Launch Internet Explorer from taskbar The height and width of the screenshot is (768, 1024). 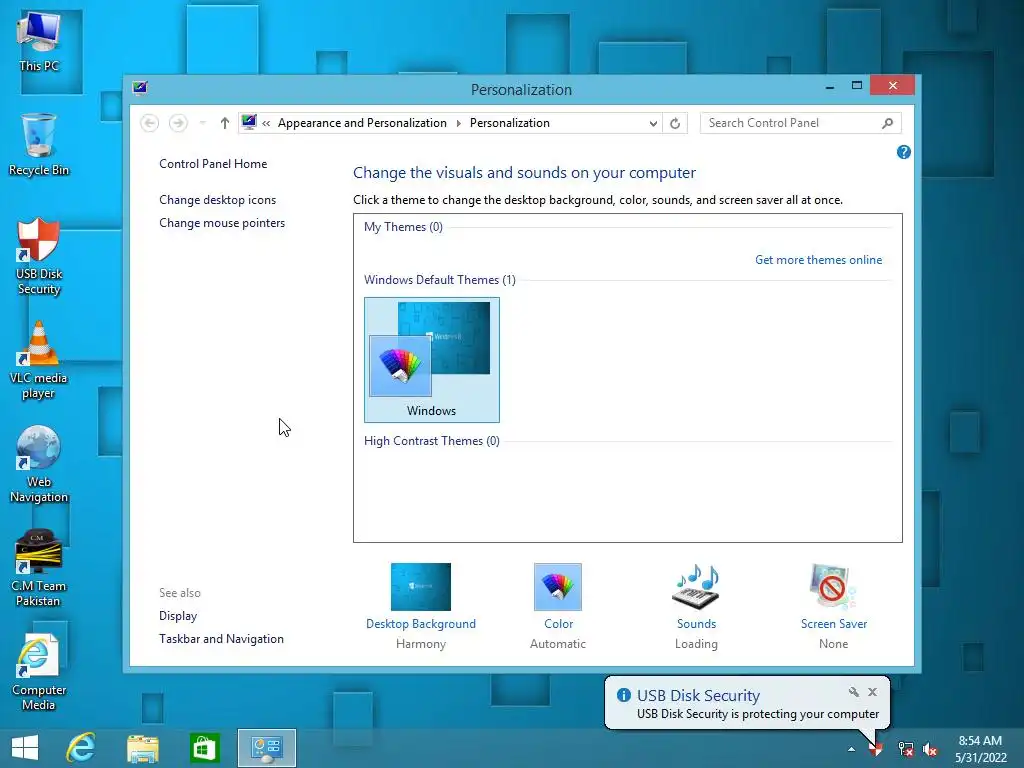click(x=81, y=748)
